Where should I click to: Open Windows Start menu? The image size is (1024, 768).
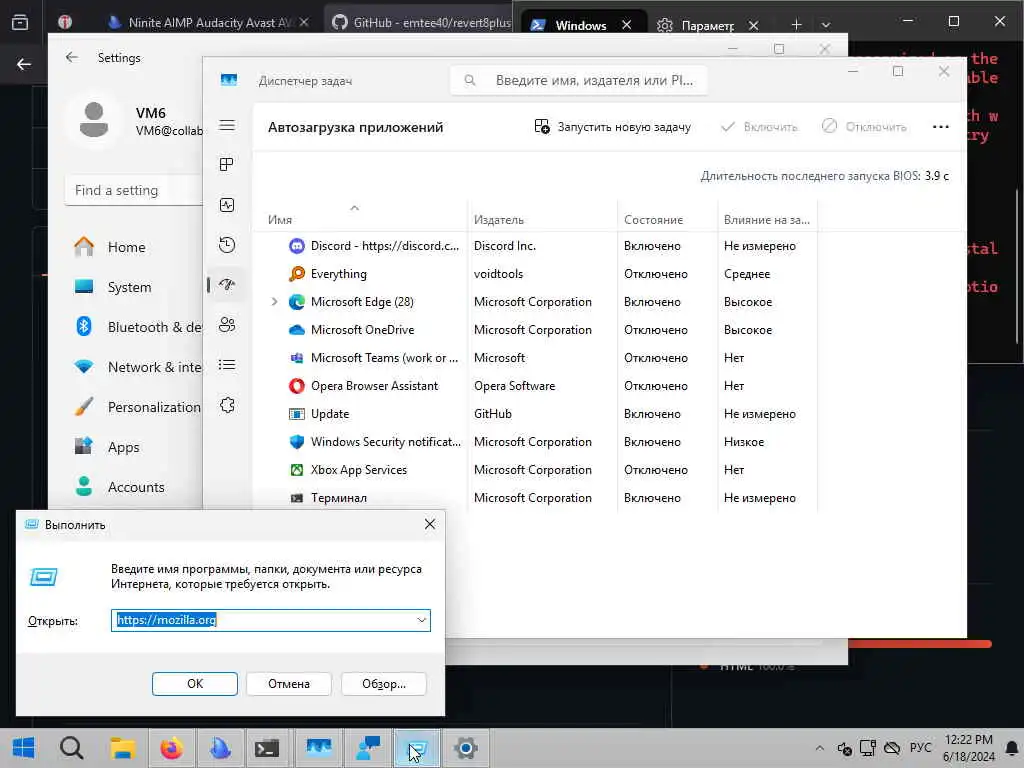click(24, 748)
